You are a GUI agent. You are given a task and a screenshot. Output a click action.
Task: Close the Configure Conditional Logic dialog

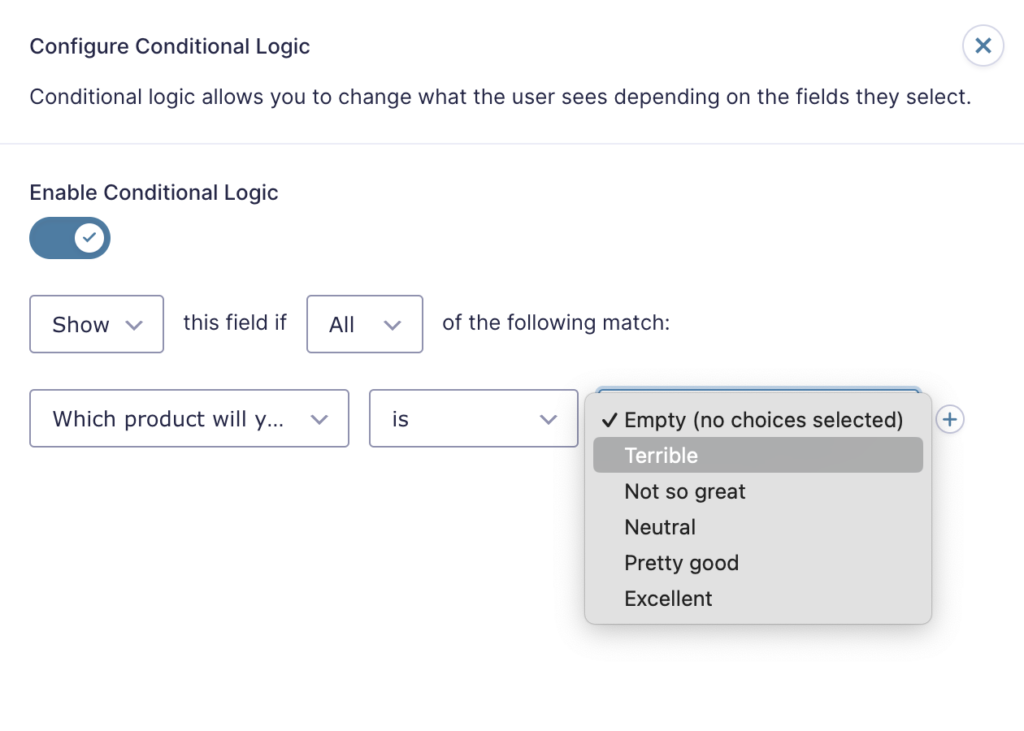coord(982,46)
